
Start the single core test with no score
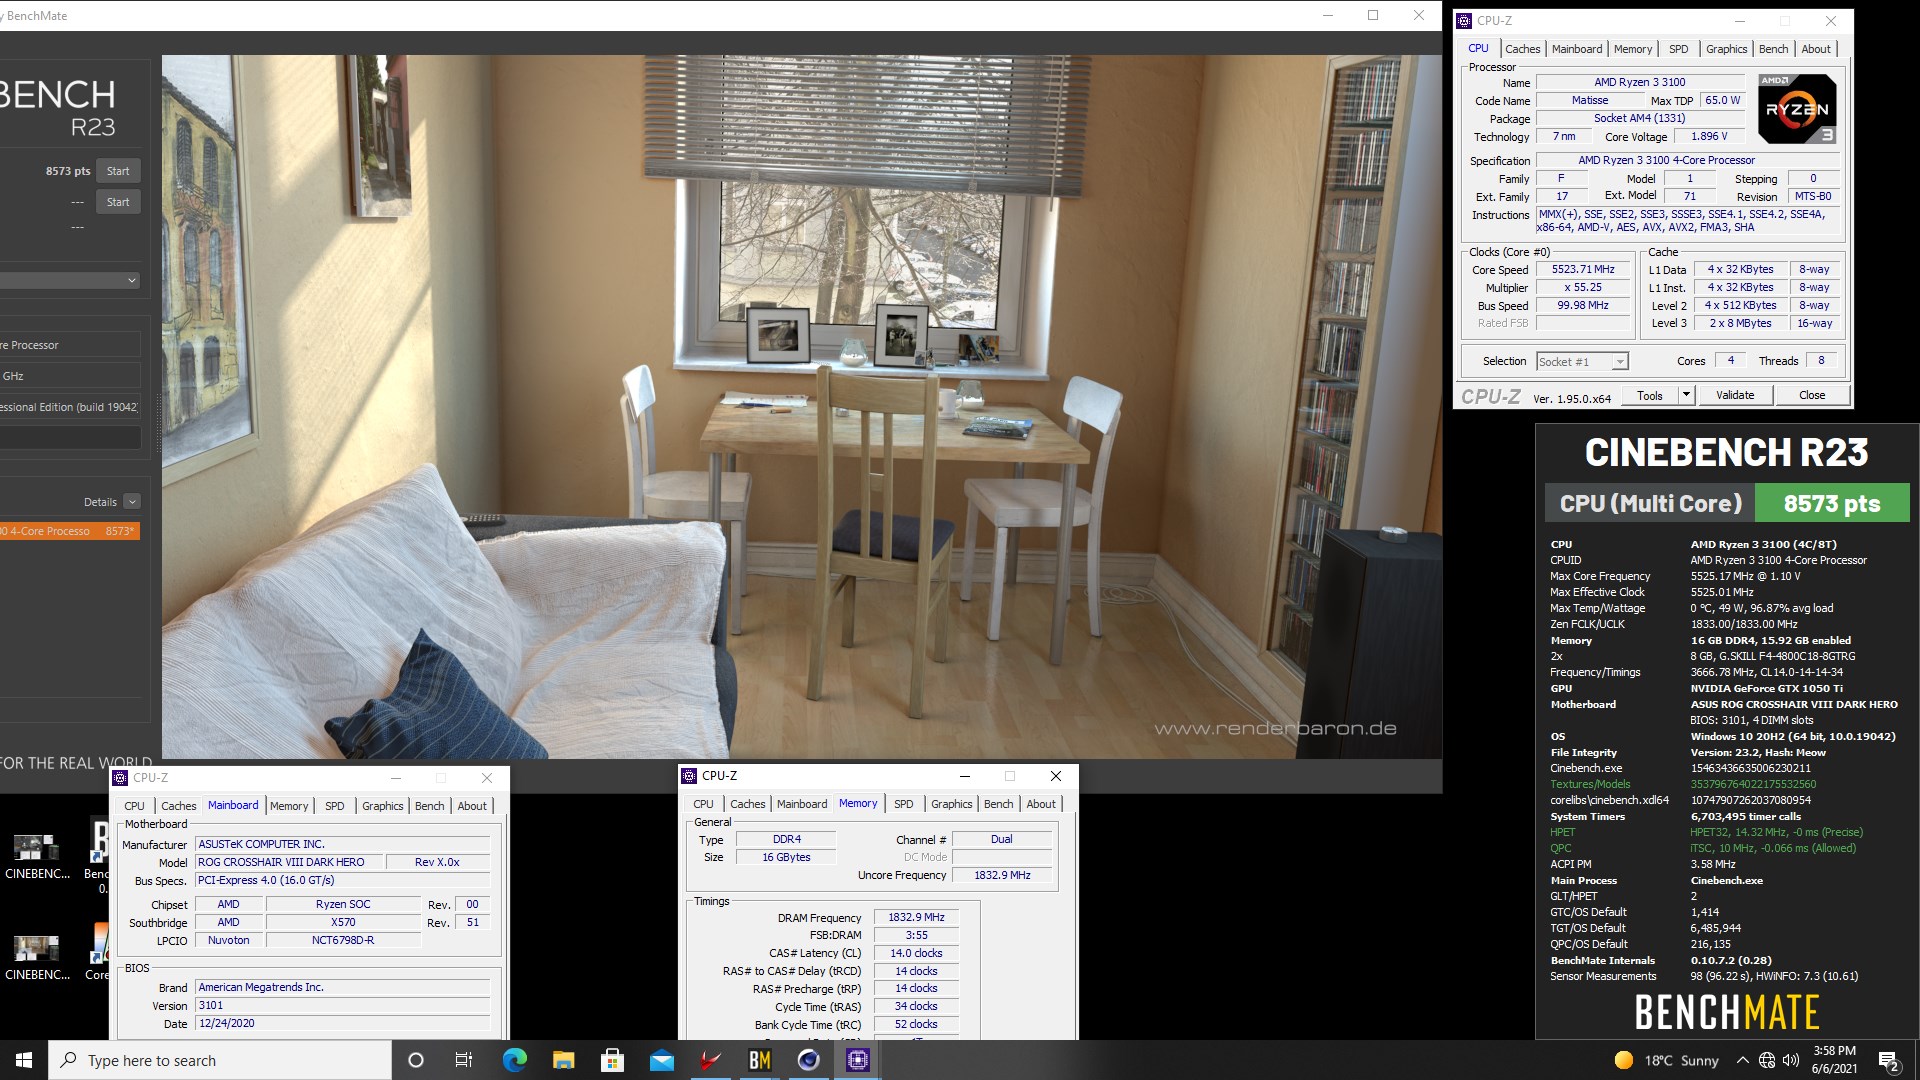point(118,202)
